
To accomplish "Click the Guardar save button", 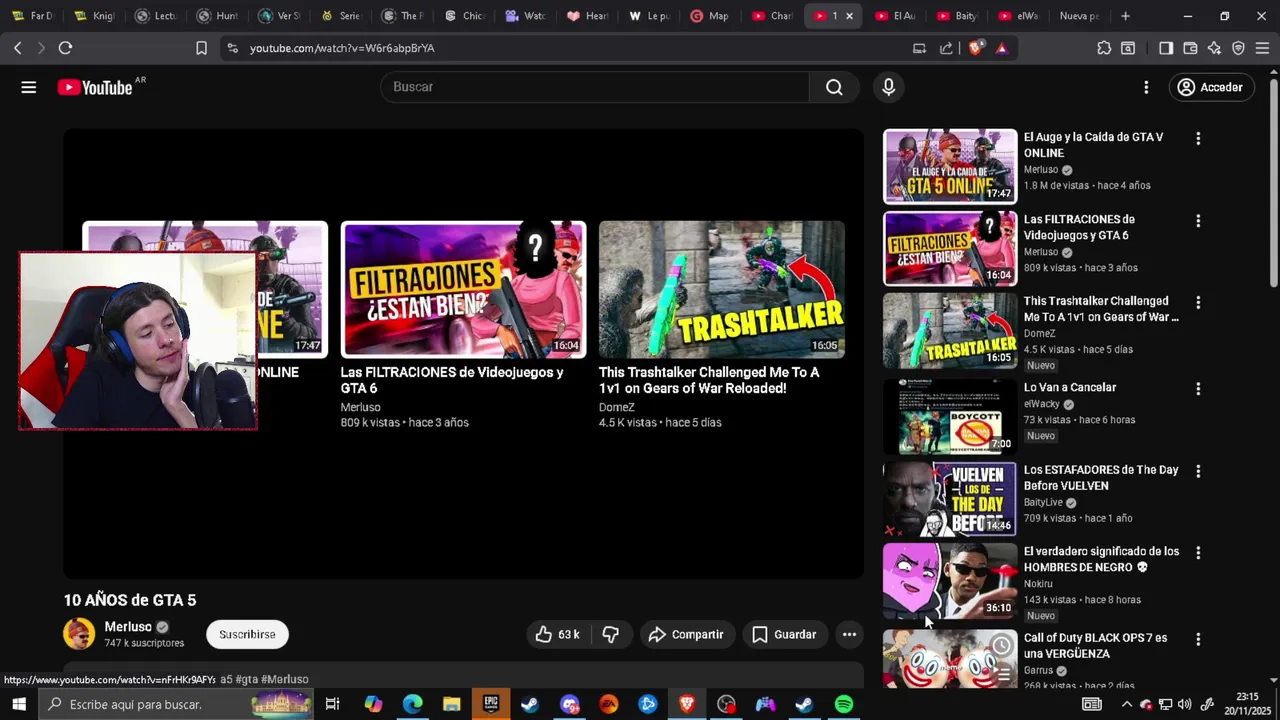I will [x=784, y=634].
